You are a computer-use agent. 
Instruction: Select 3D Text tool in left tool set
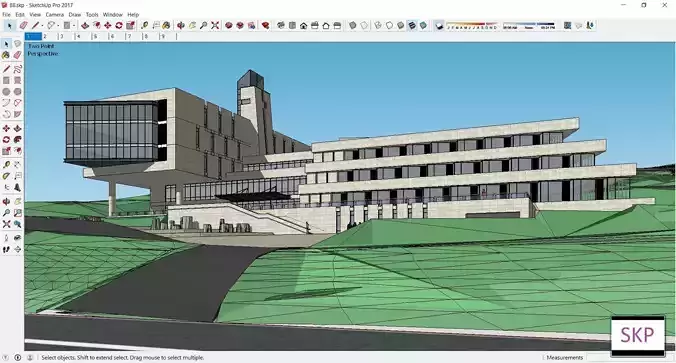point(17,188)
